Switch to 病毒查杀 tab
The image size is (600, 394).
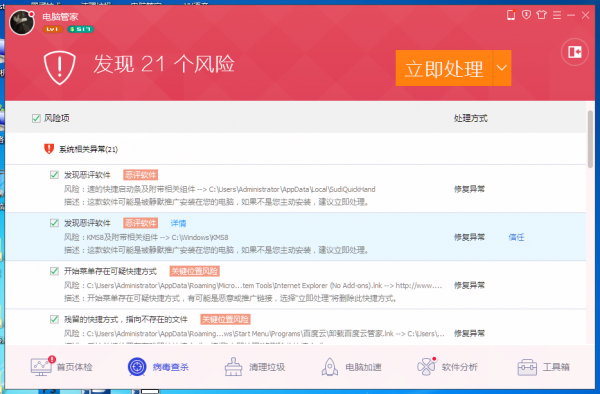[158, 367]
